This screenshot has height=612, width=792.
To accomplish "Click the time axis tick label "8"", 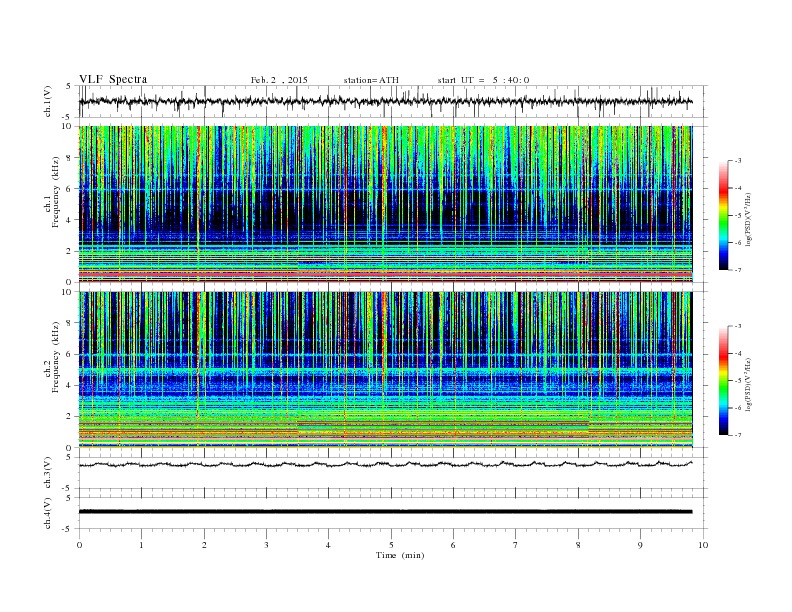I will pos(578,545).
